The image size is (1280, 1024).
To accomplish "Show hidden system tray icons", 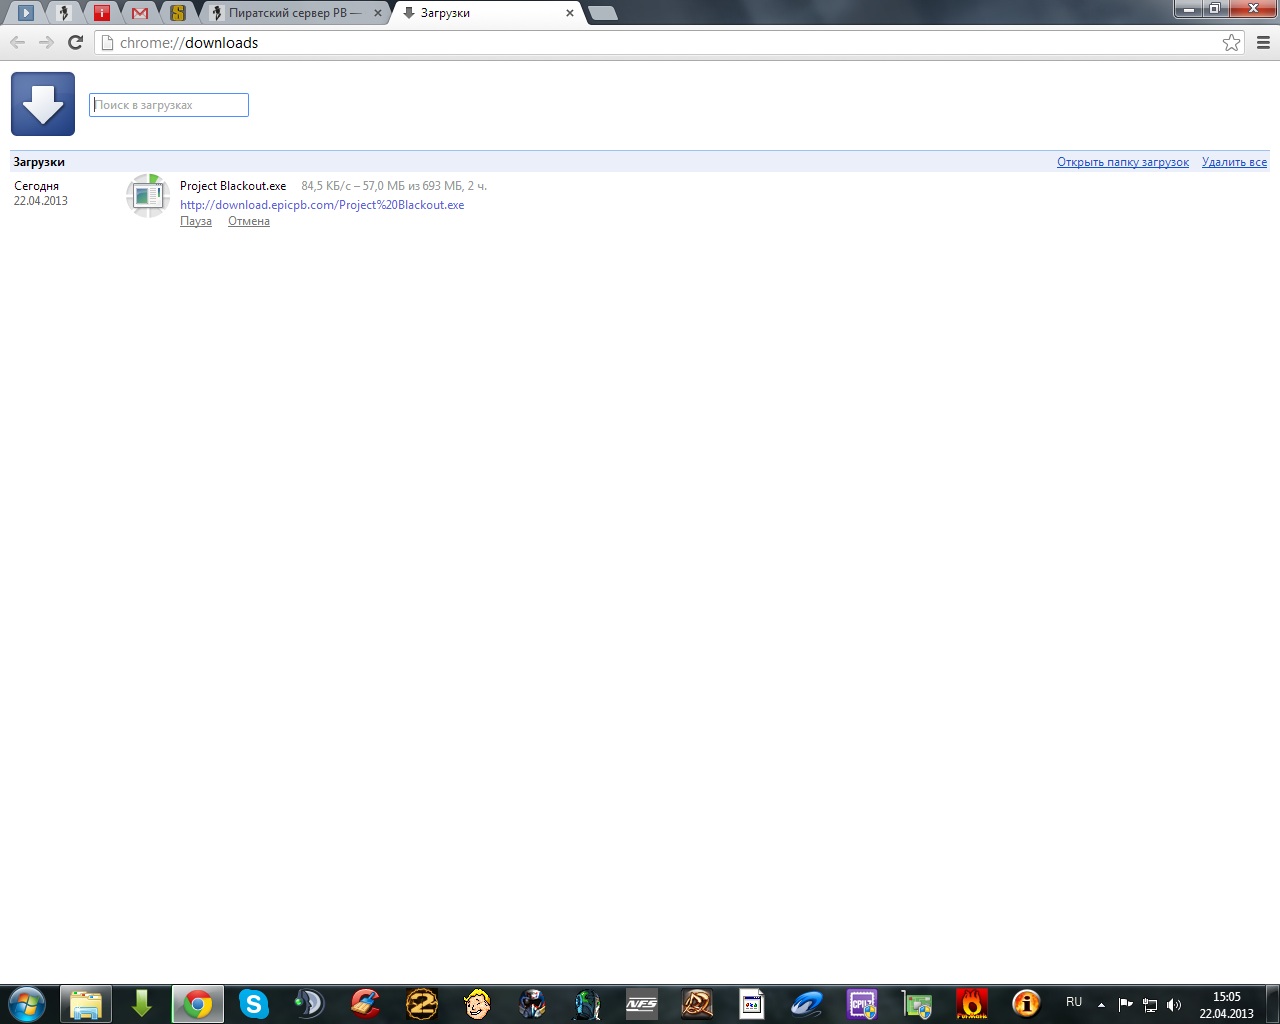I will (x=1101, y=1005).
